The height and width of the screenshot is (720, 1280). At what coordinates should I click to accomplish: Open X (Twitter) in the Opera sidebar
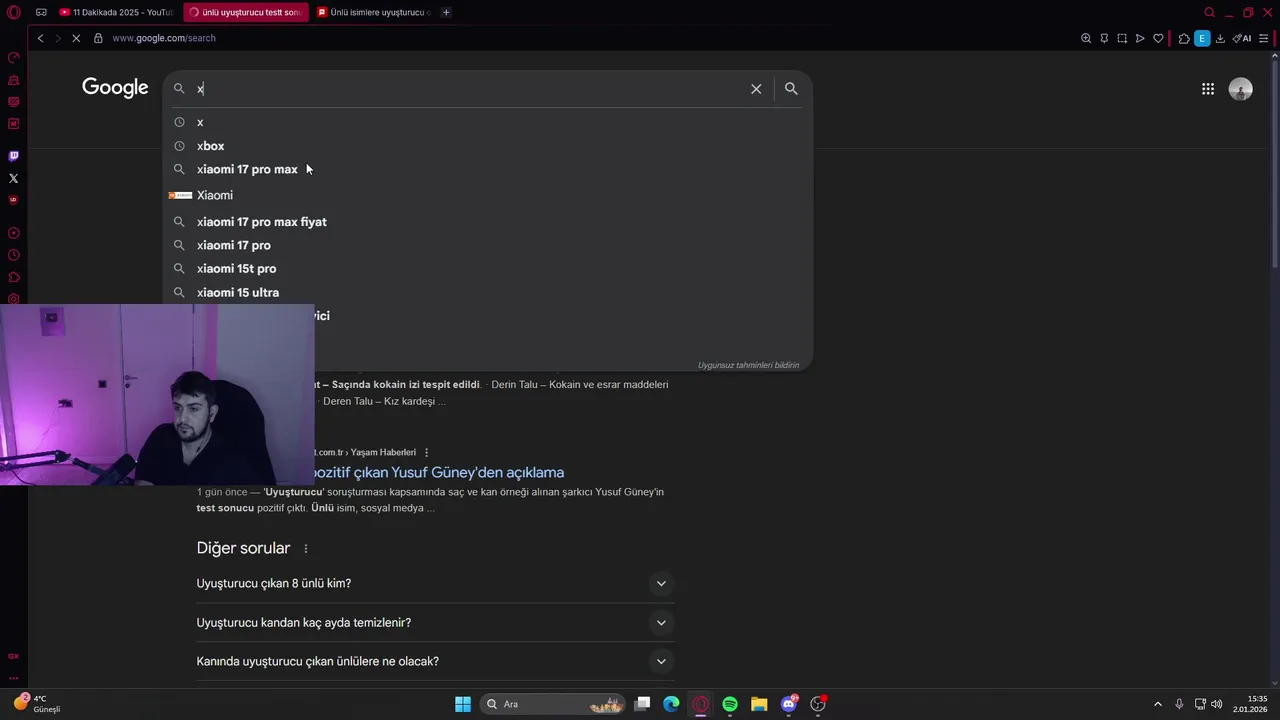click(x=14, y=178)
